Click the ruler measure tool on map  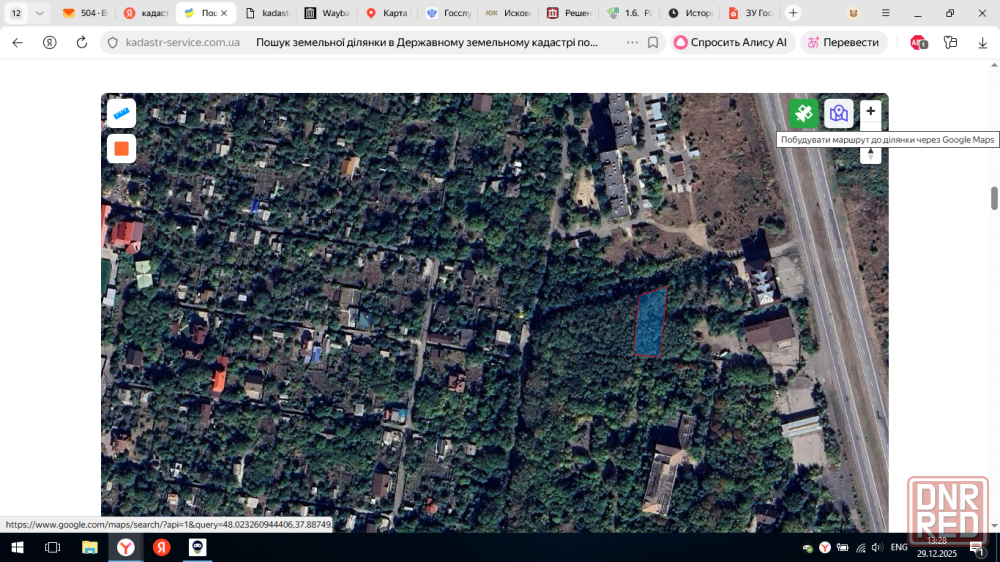pyautogui.click(x=121, y=113)
